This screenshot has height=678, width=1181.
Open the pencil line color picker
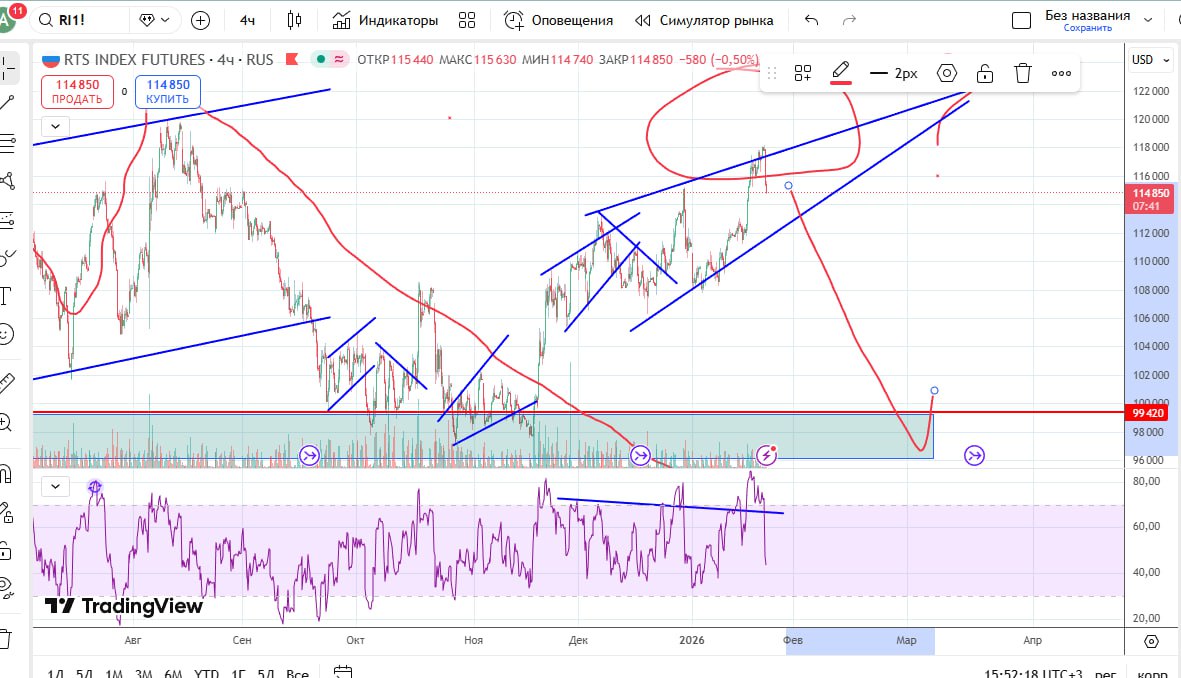coord(841,73)
